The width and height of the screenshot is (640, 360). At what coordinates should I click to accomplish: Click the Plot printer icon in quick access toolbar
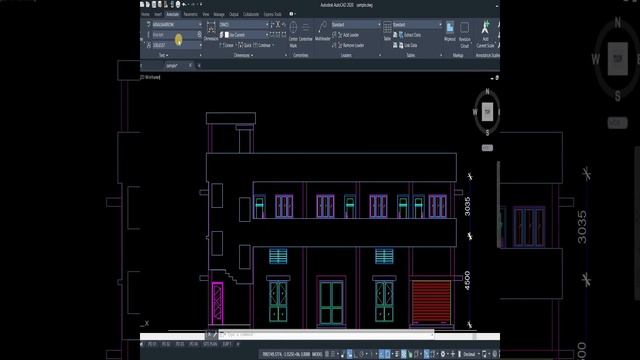[178, 4]
